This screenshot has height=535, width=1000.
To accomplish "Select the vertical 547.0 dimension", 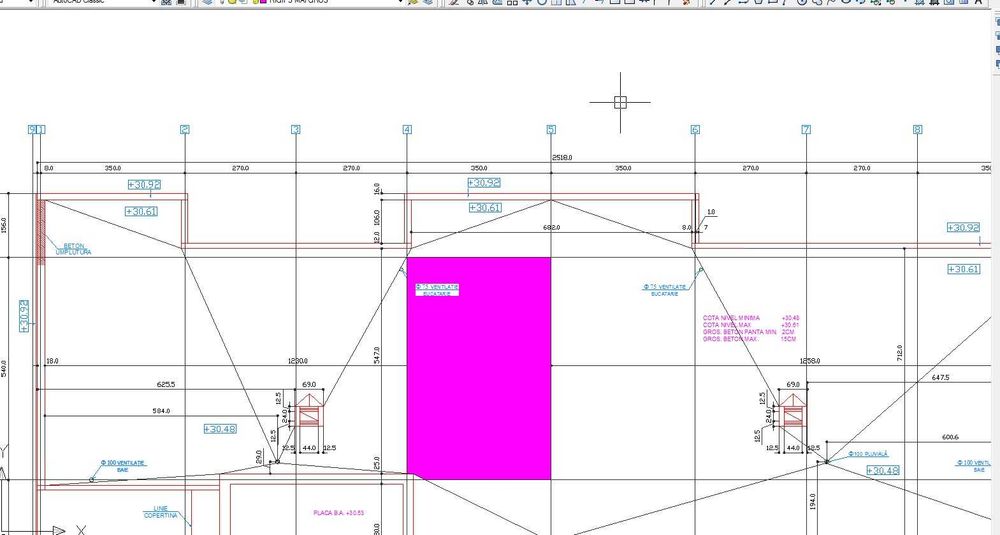I will coord(377,355).
